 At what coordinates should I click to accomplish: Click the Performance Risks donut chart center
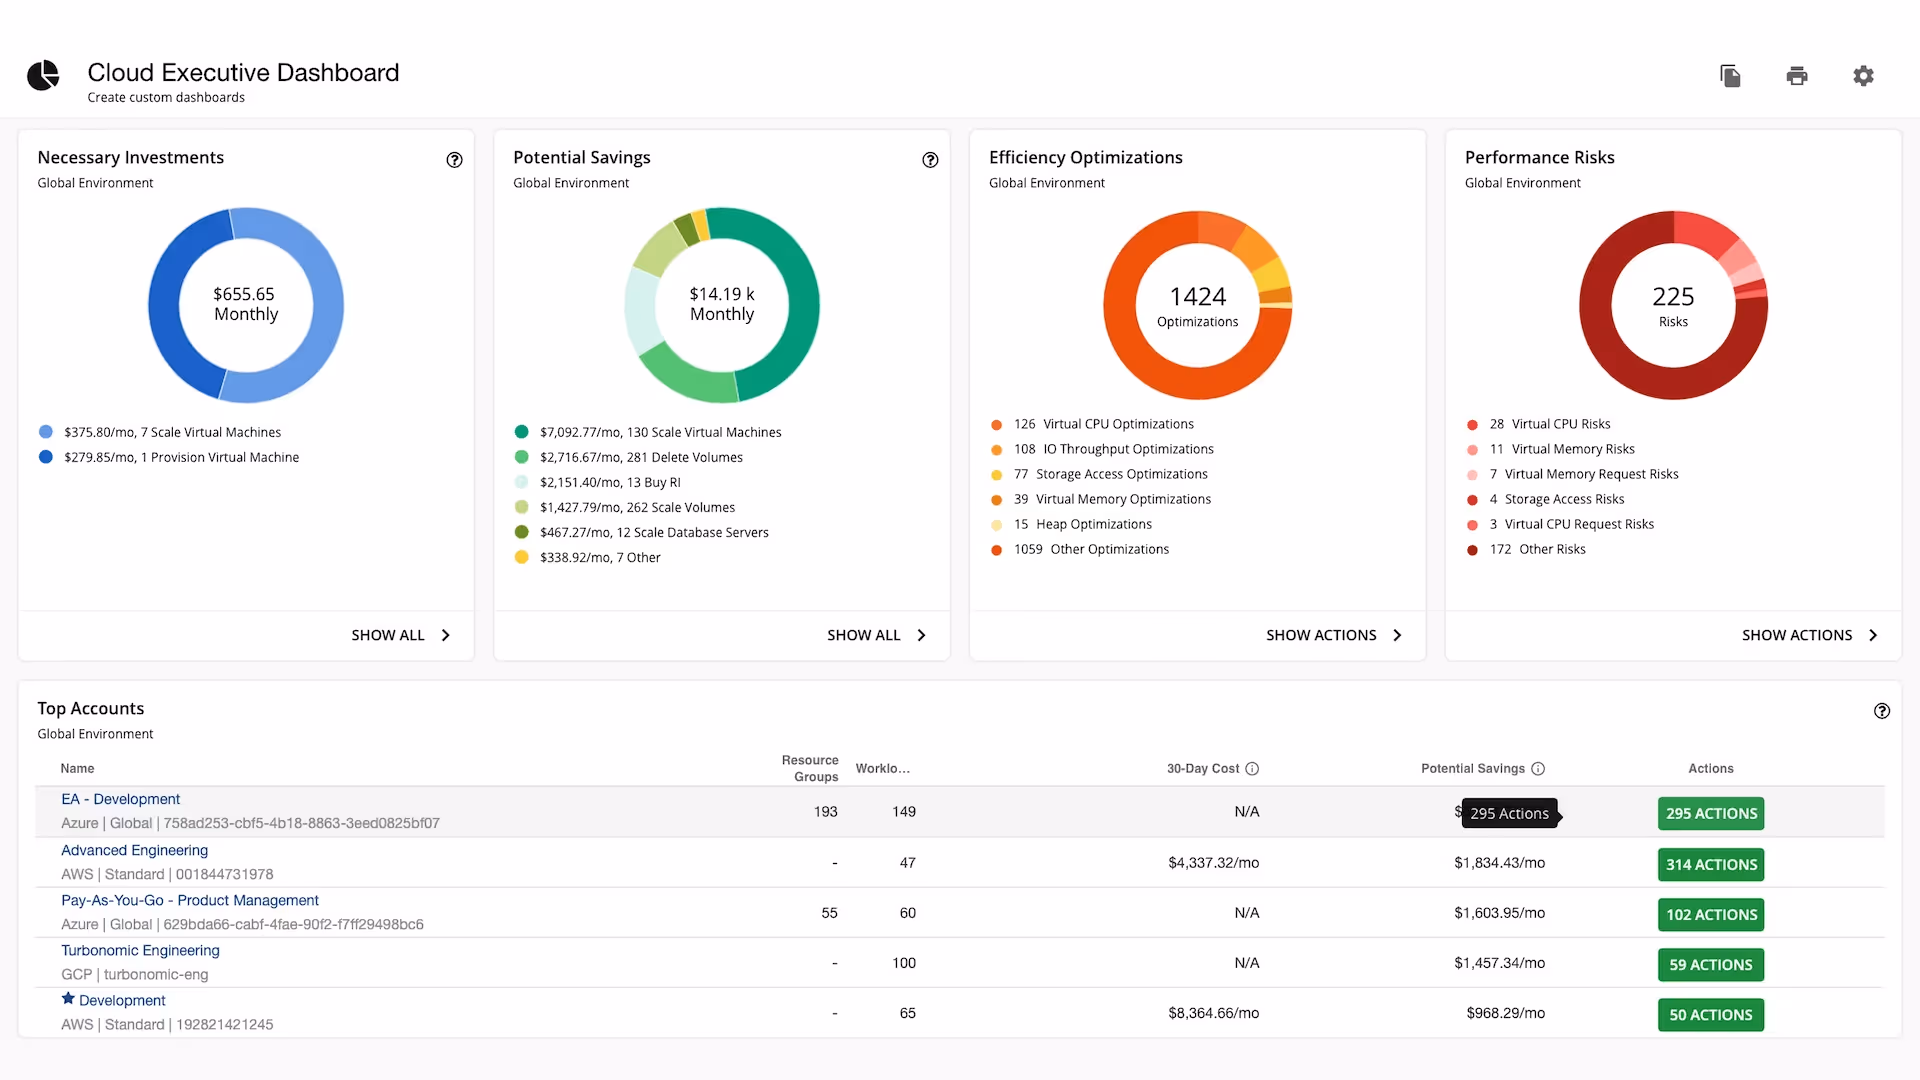coord(1673,305)
